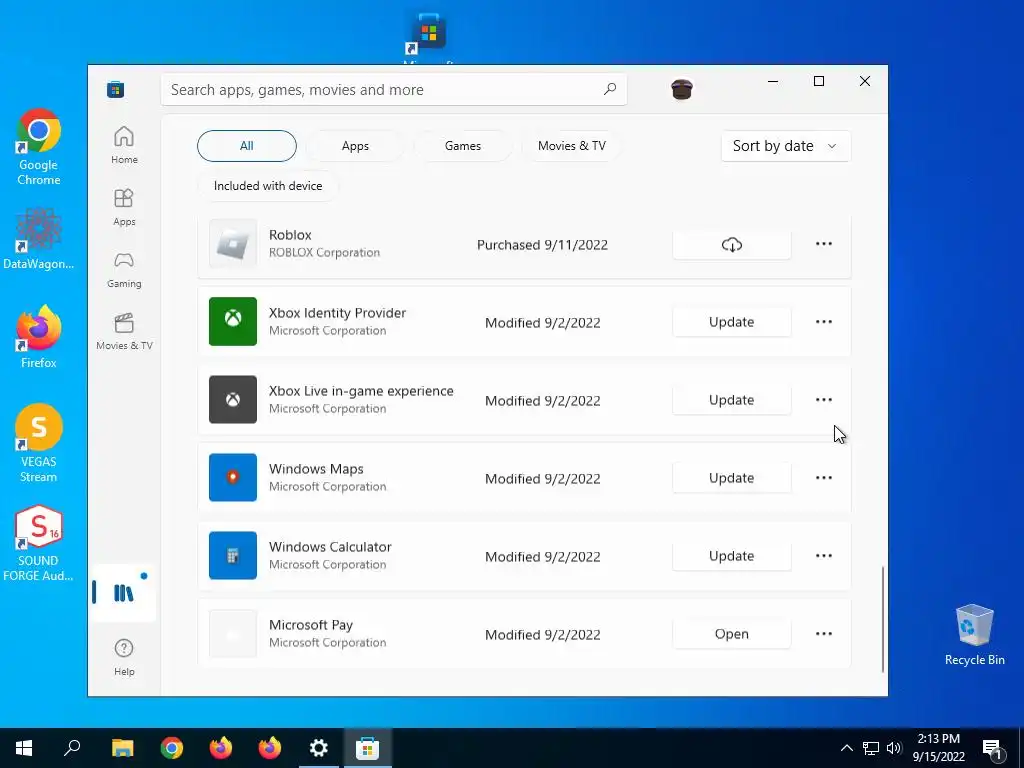1024x768 pixels.
Task: Open more options for Windows Maps
Action: 824,477
